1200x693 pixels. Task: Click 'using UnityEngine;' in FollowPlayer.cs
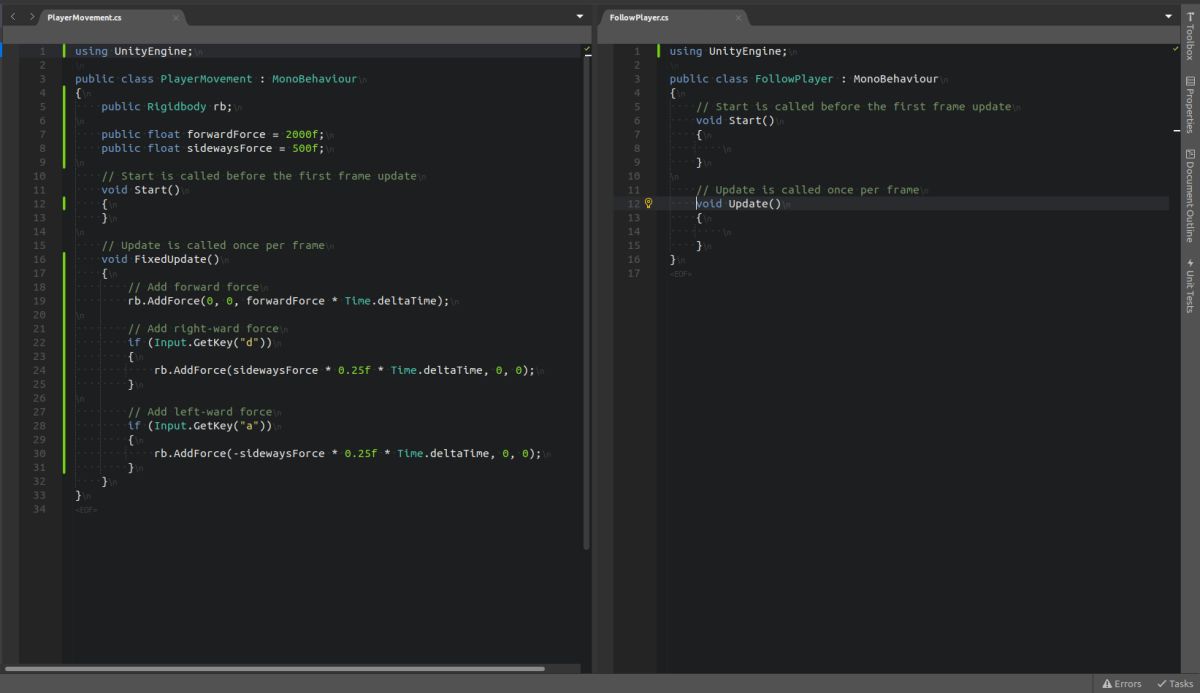[x=728, y=51]
